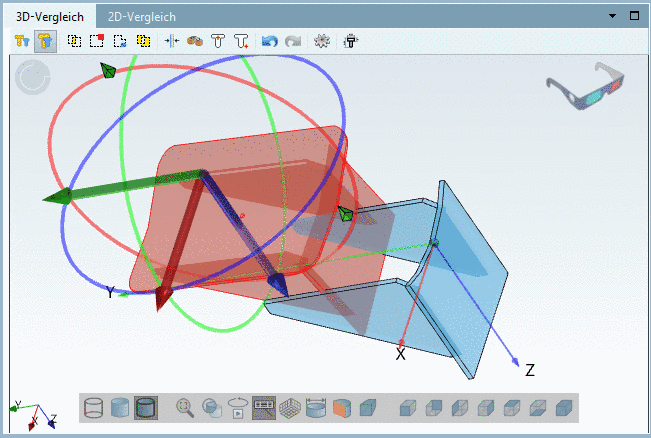Click the coordinate axis triad in bottom-left corner

[33, 415]
